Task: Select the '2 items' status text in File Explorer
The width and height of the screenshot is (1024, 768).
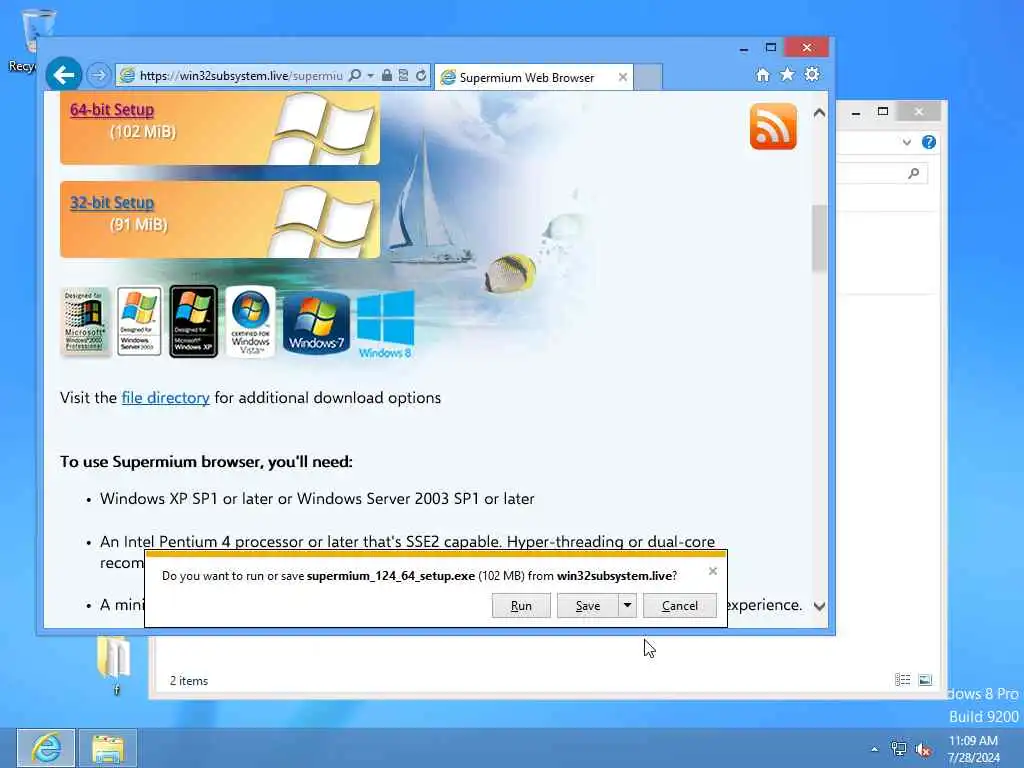Action: click(189, 680)
